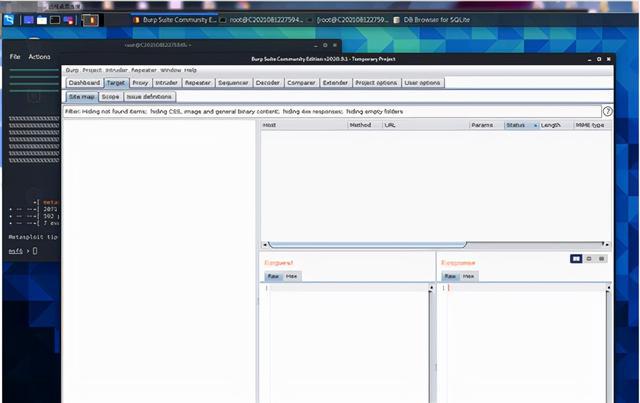Open the User options tab
Image resolution: width=640 pixels, height=403 pixels.
tap(422, 83)
